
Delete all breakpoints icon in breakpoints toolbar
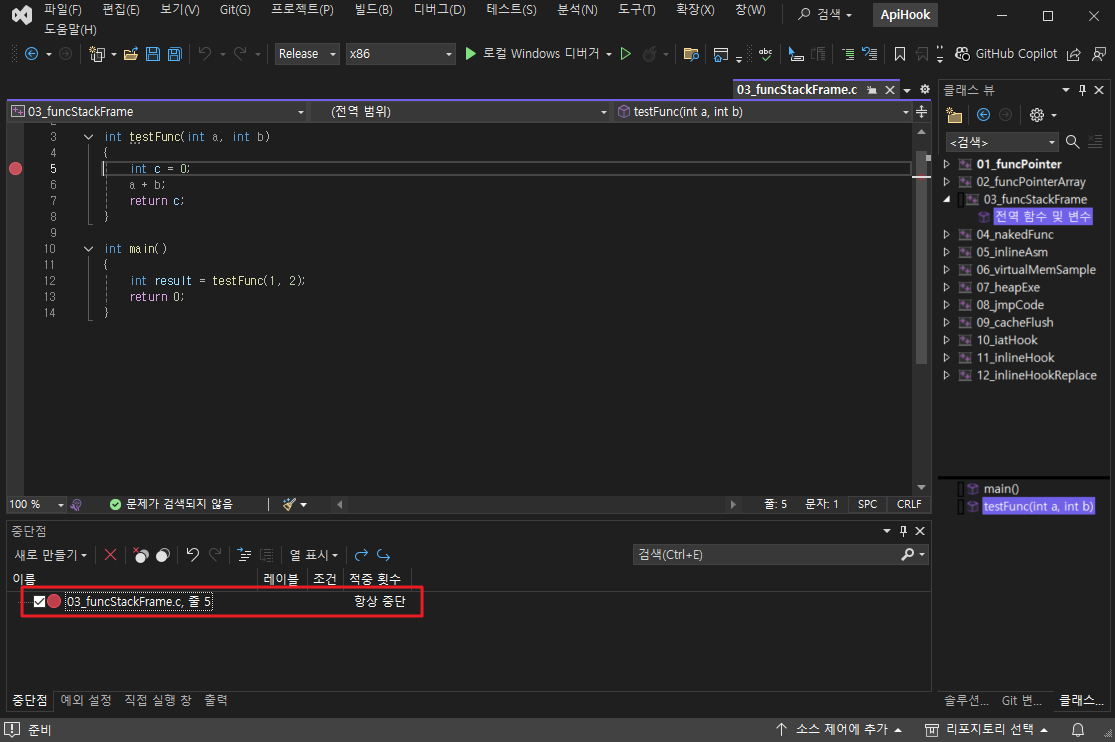141,555
